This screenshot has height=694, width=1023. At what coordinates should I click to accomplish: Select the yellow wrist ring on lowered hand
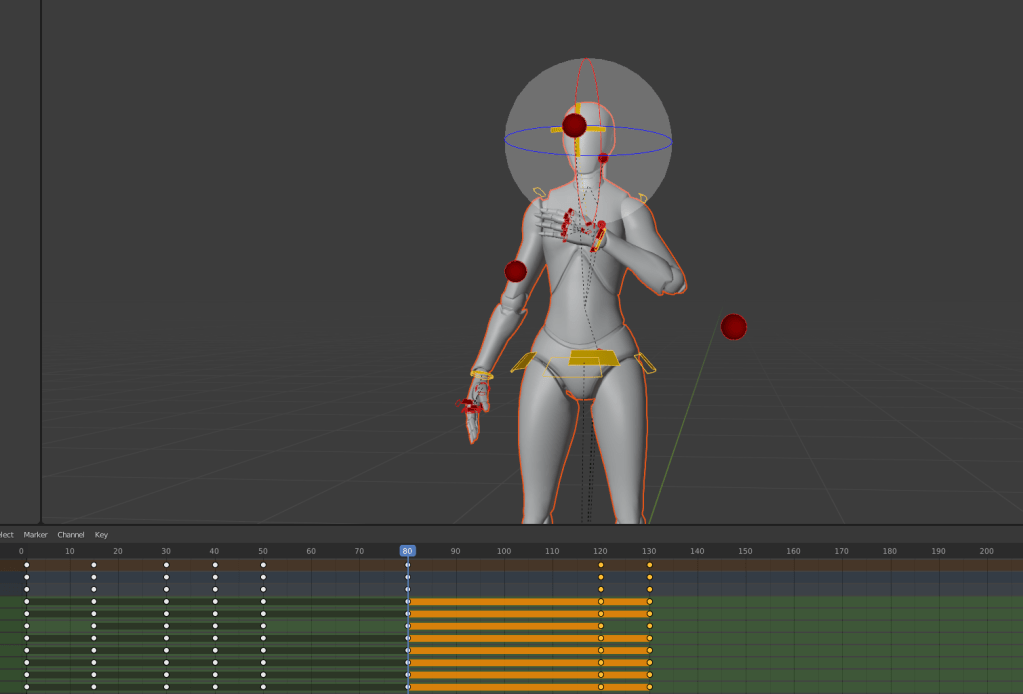[x=482, y=375]
